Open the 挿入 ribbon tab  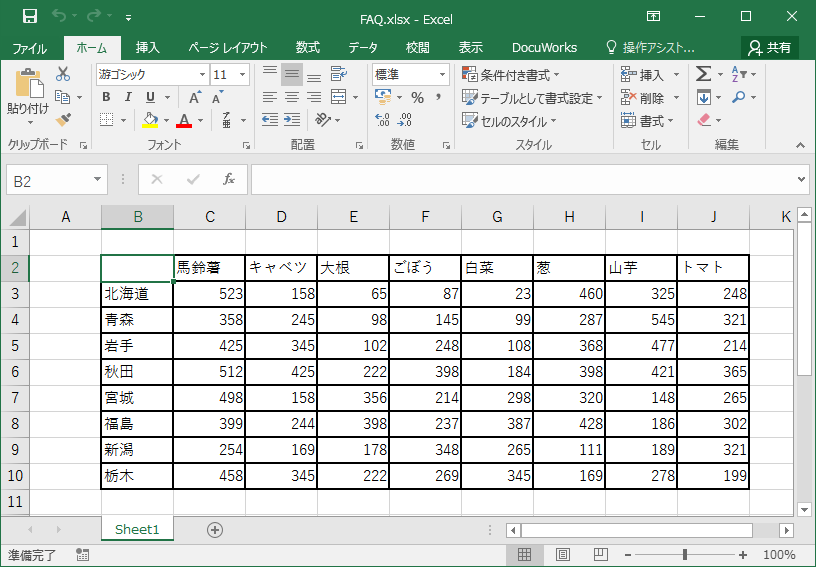point(147,47)
